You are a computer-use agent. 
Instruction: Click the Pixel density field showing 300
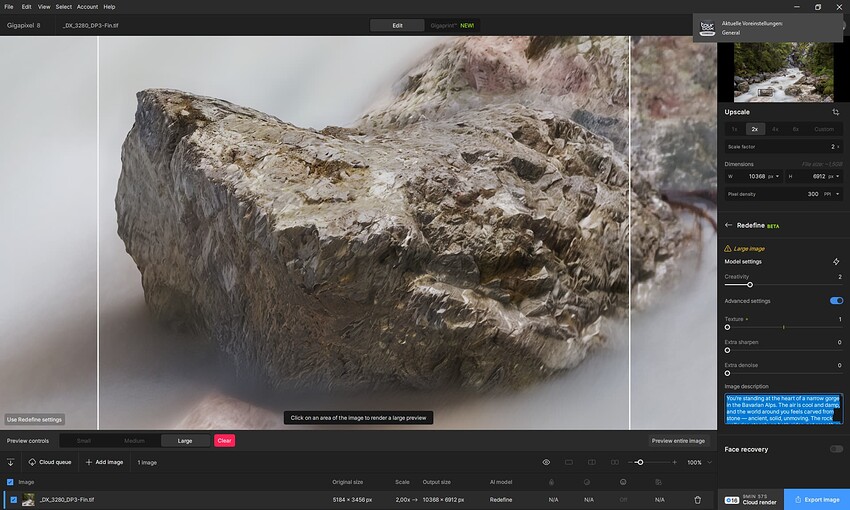(783, 194)
